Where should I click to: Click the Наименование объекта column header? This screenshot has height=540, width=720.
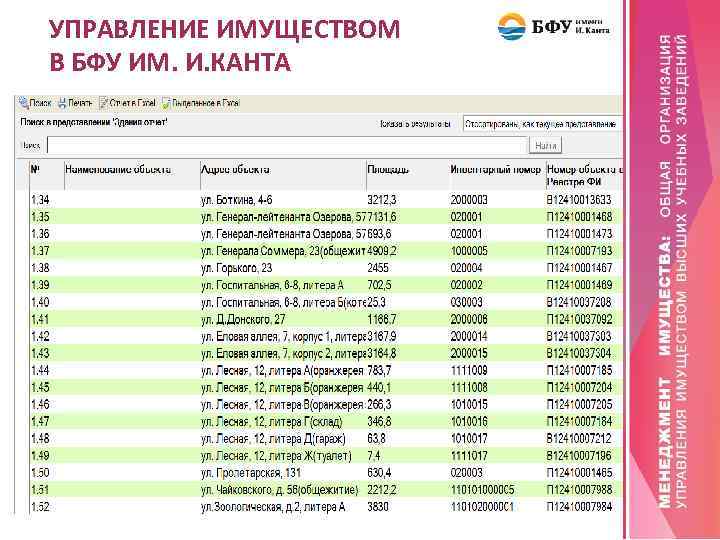point(118,169)
